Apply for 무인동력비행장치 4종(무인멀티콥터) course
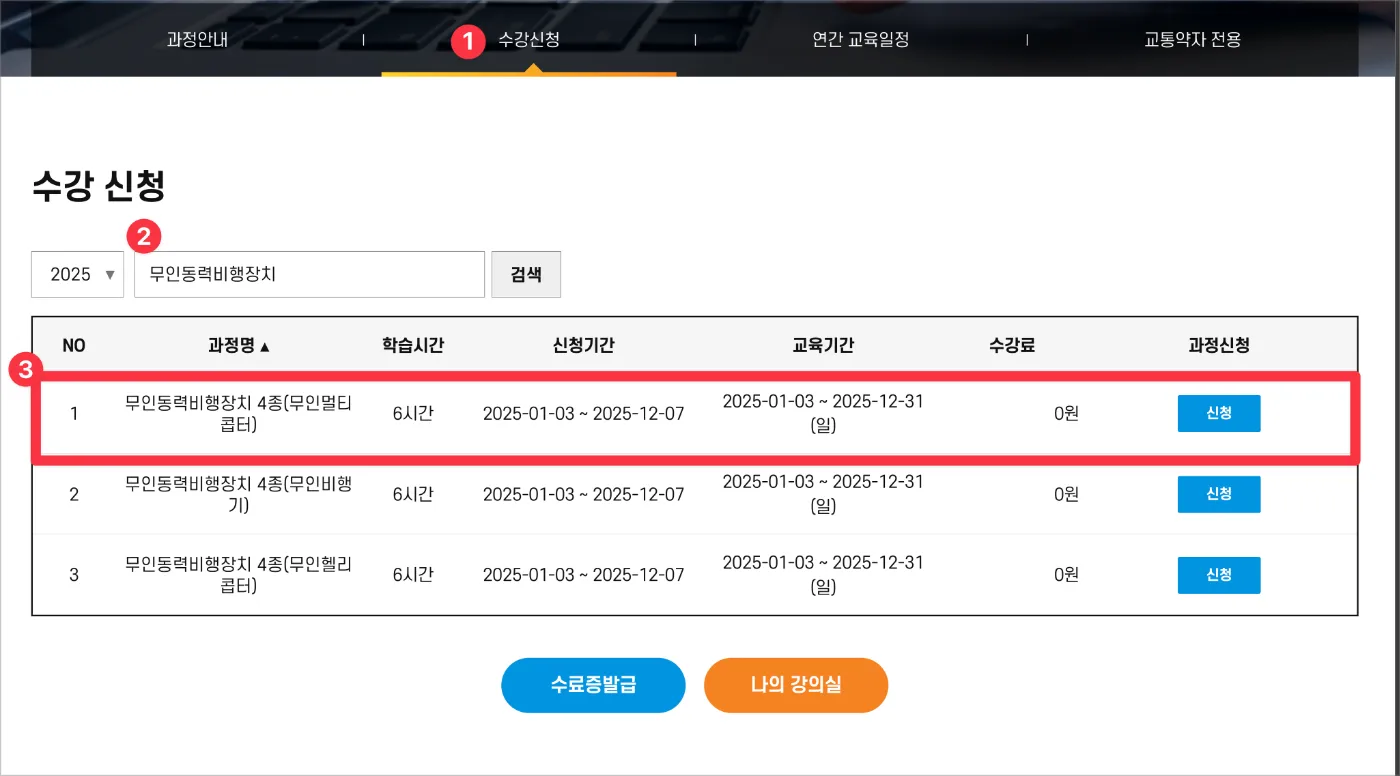The image size is (1400, 776). 1219,412
